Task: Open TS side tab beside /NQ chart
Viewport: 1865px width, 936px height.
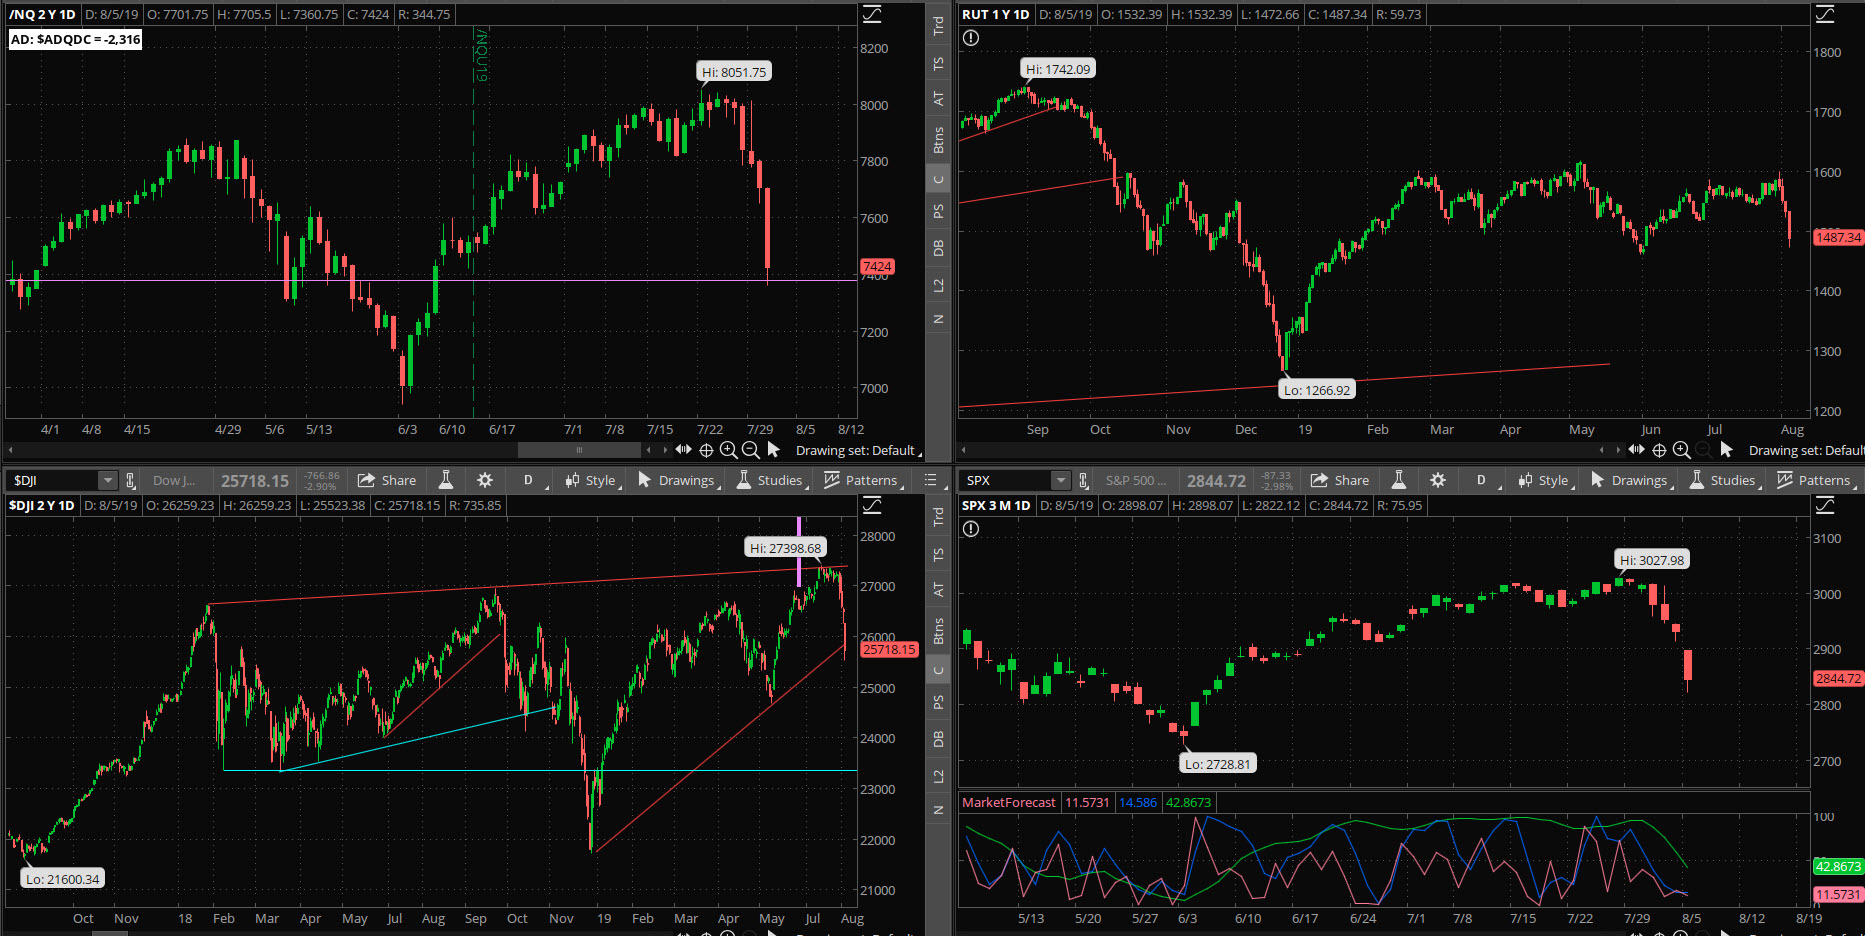Action: point(938,63)
